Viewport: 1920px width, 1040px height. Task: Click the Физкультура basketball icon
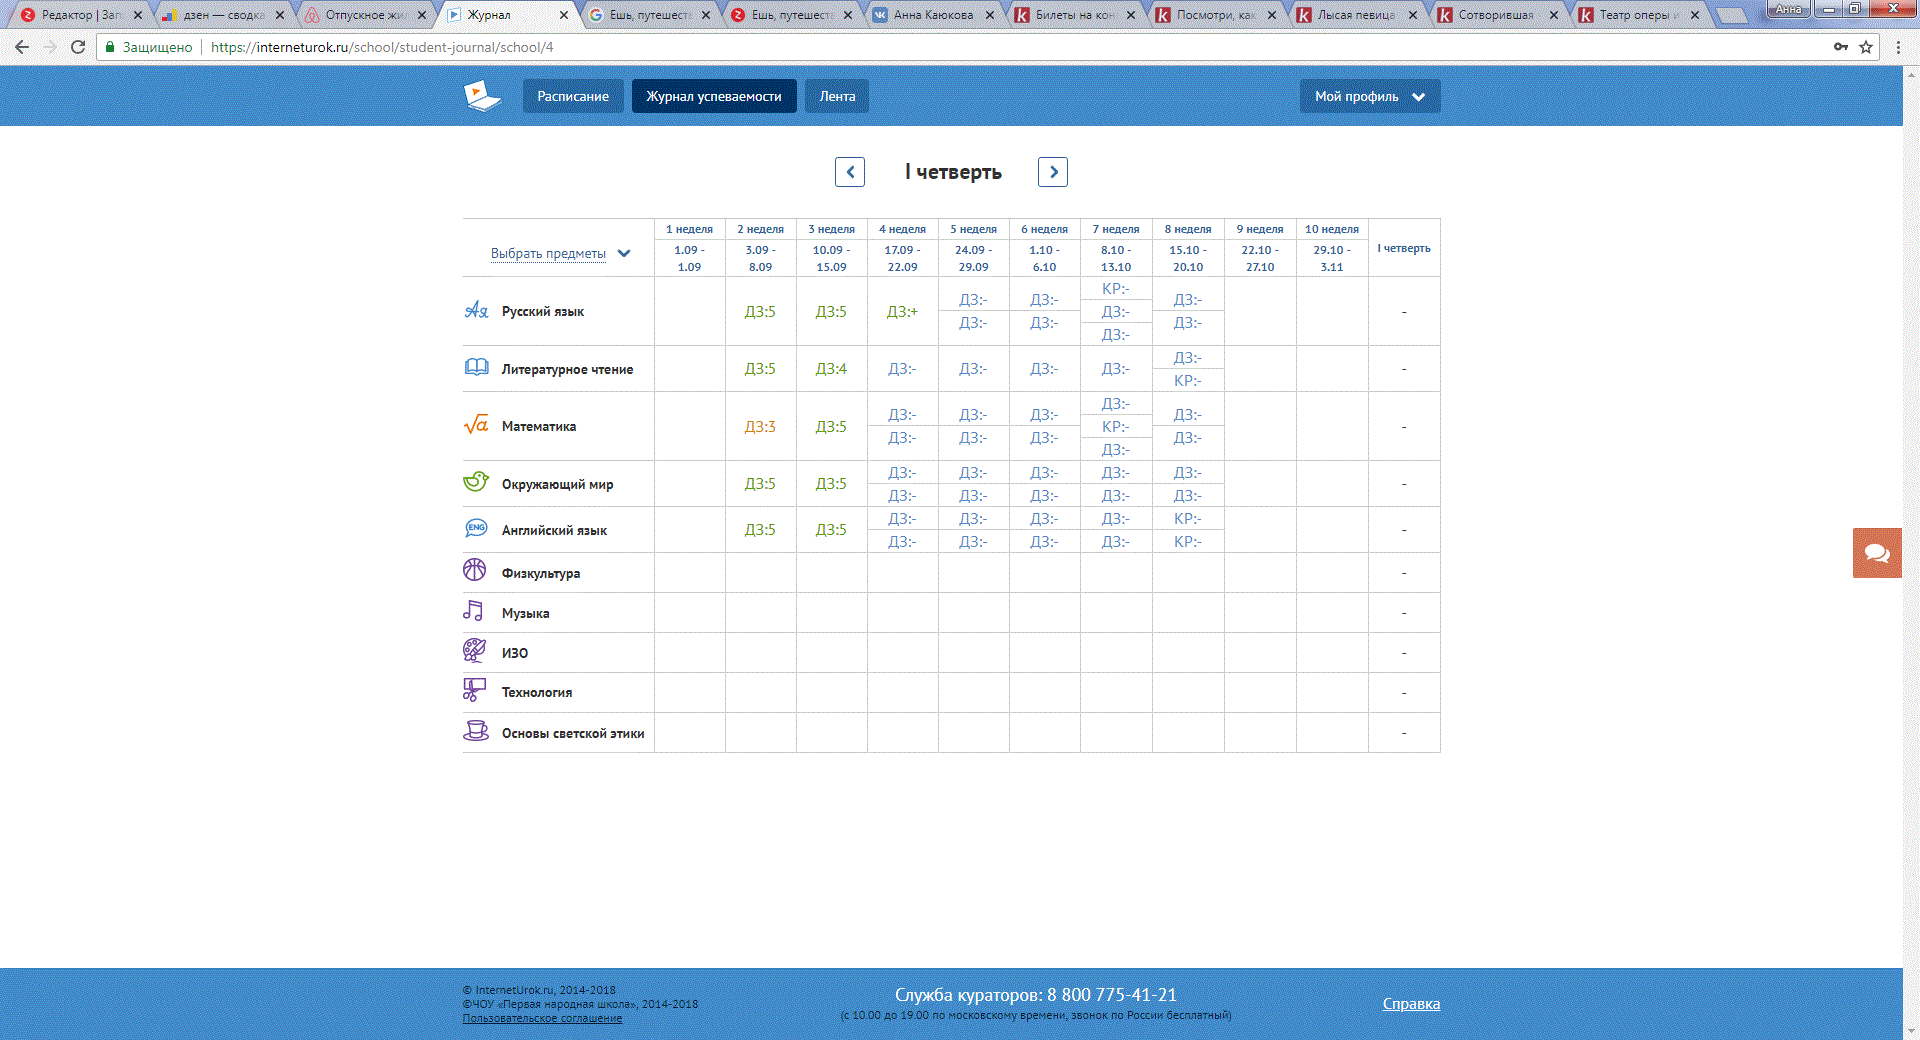click(x=475, y=570)
